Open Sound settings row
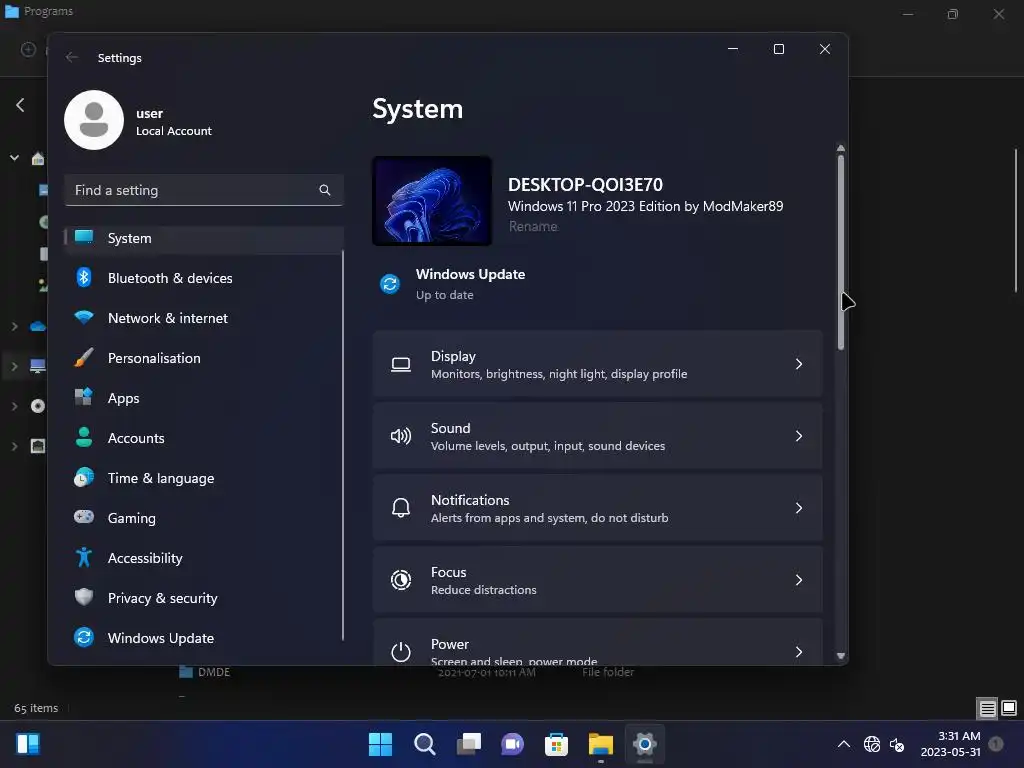This screenshot has width=1024, height=768. (598, 436)
